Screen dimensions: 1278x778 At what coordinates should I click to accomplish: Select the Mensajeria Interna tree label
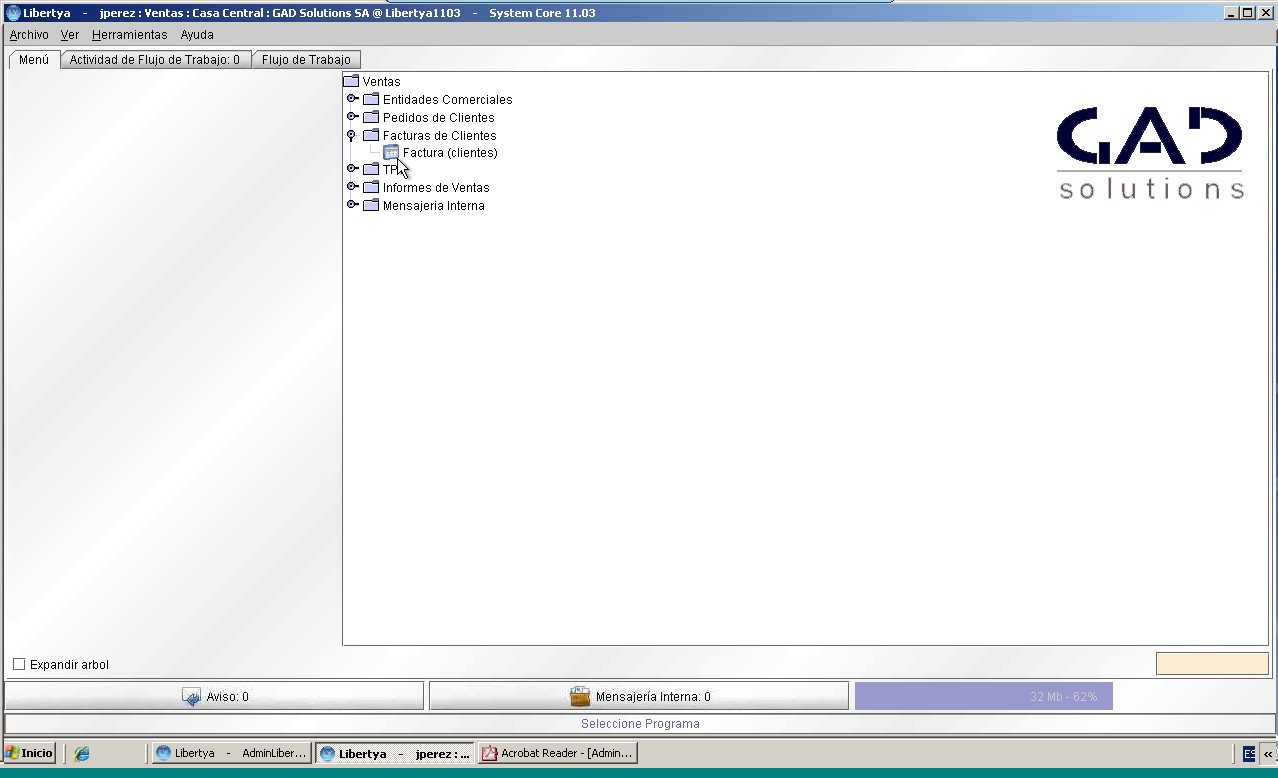[x=434, y=206]
